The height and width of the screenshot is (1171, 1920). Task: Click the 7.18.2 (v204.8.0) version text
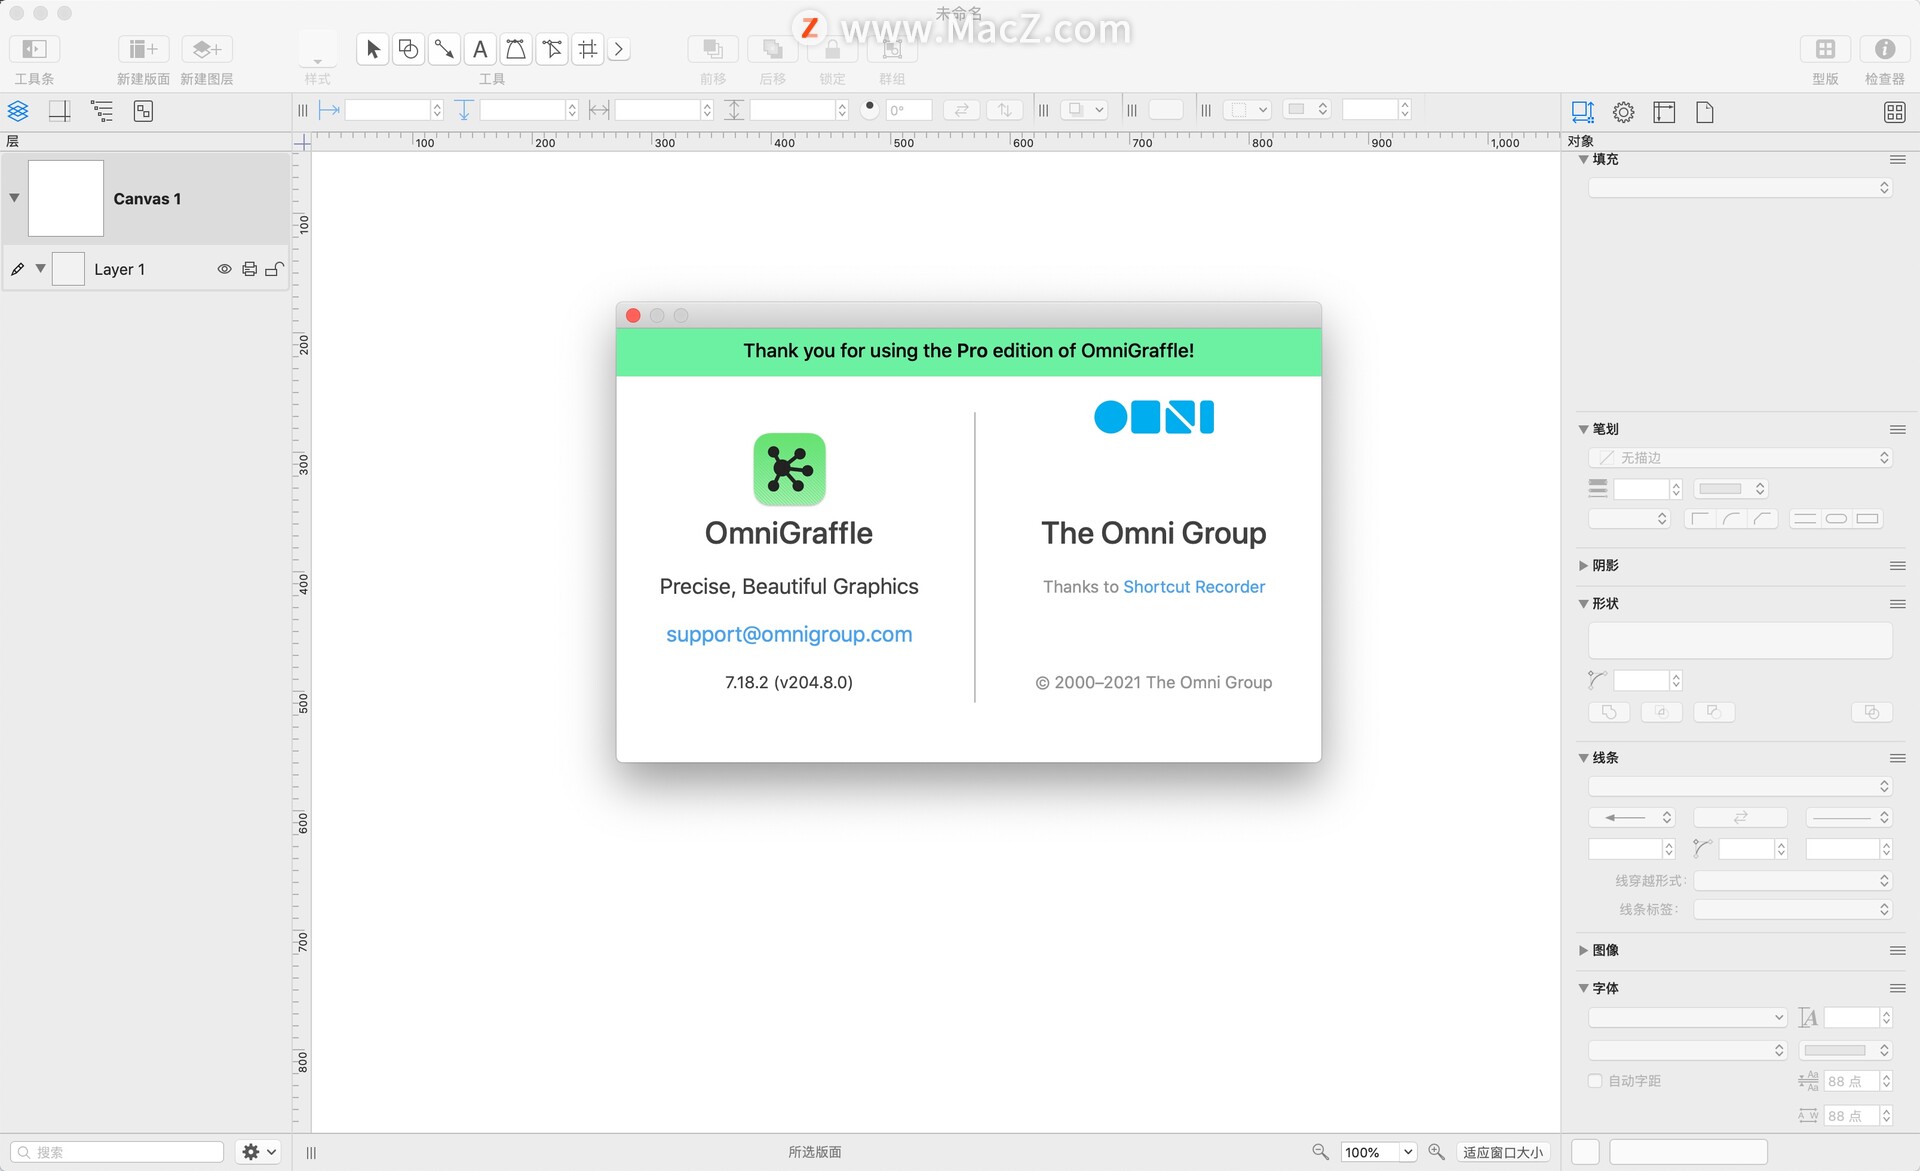click(x=789, y=682)
